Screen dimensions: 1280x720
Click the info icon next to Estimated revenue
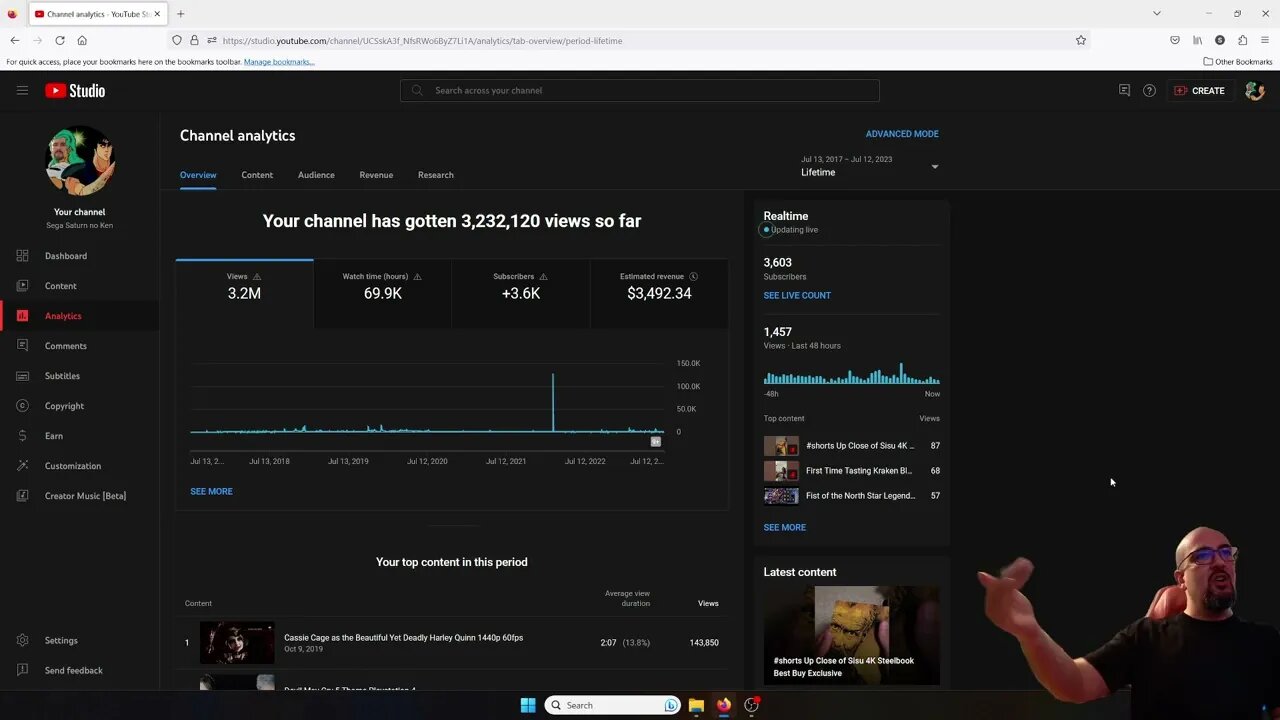[x=693, y=277]
